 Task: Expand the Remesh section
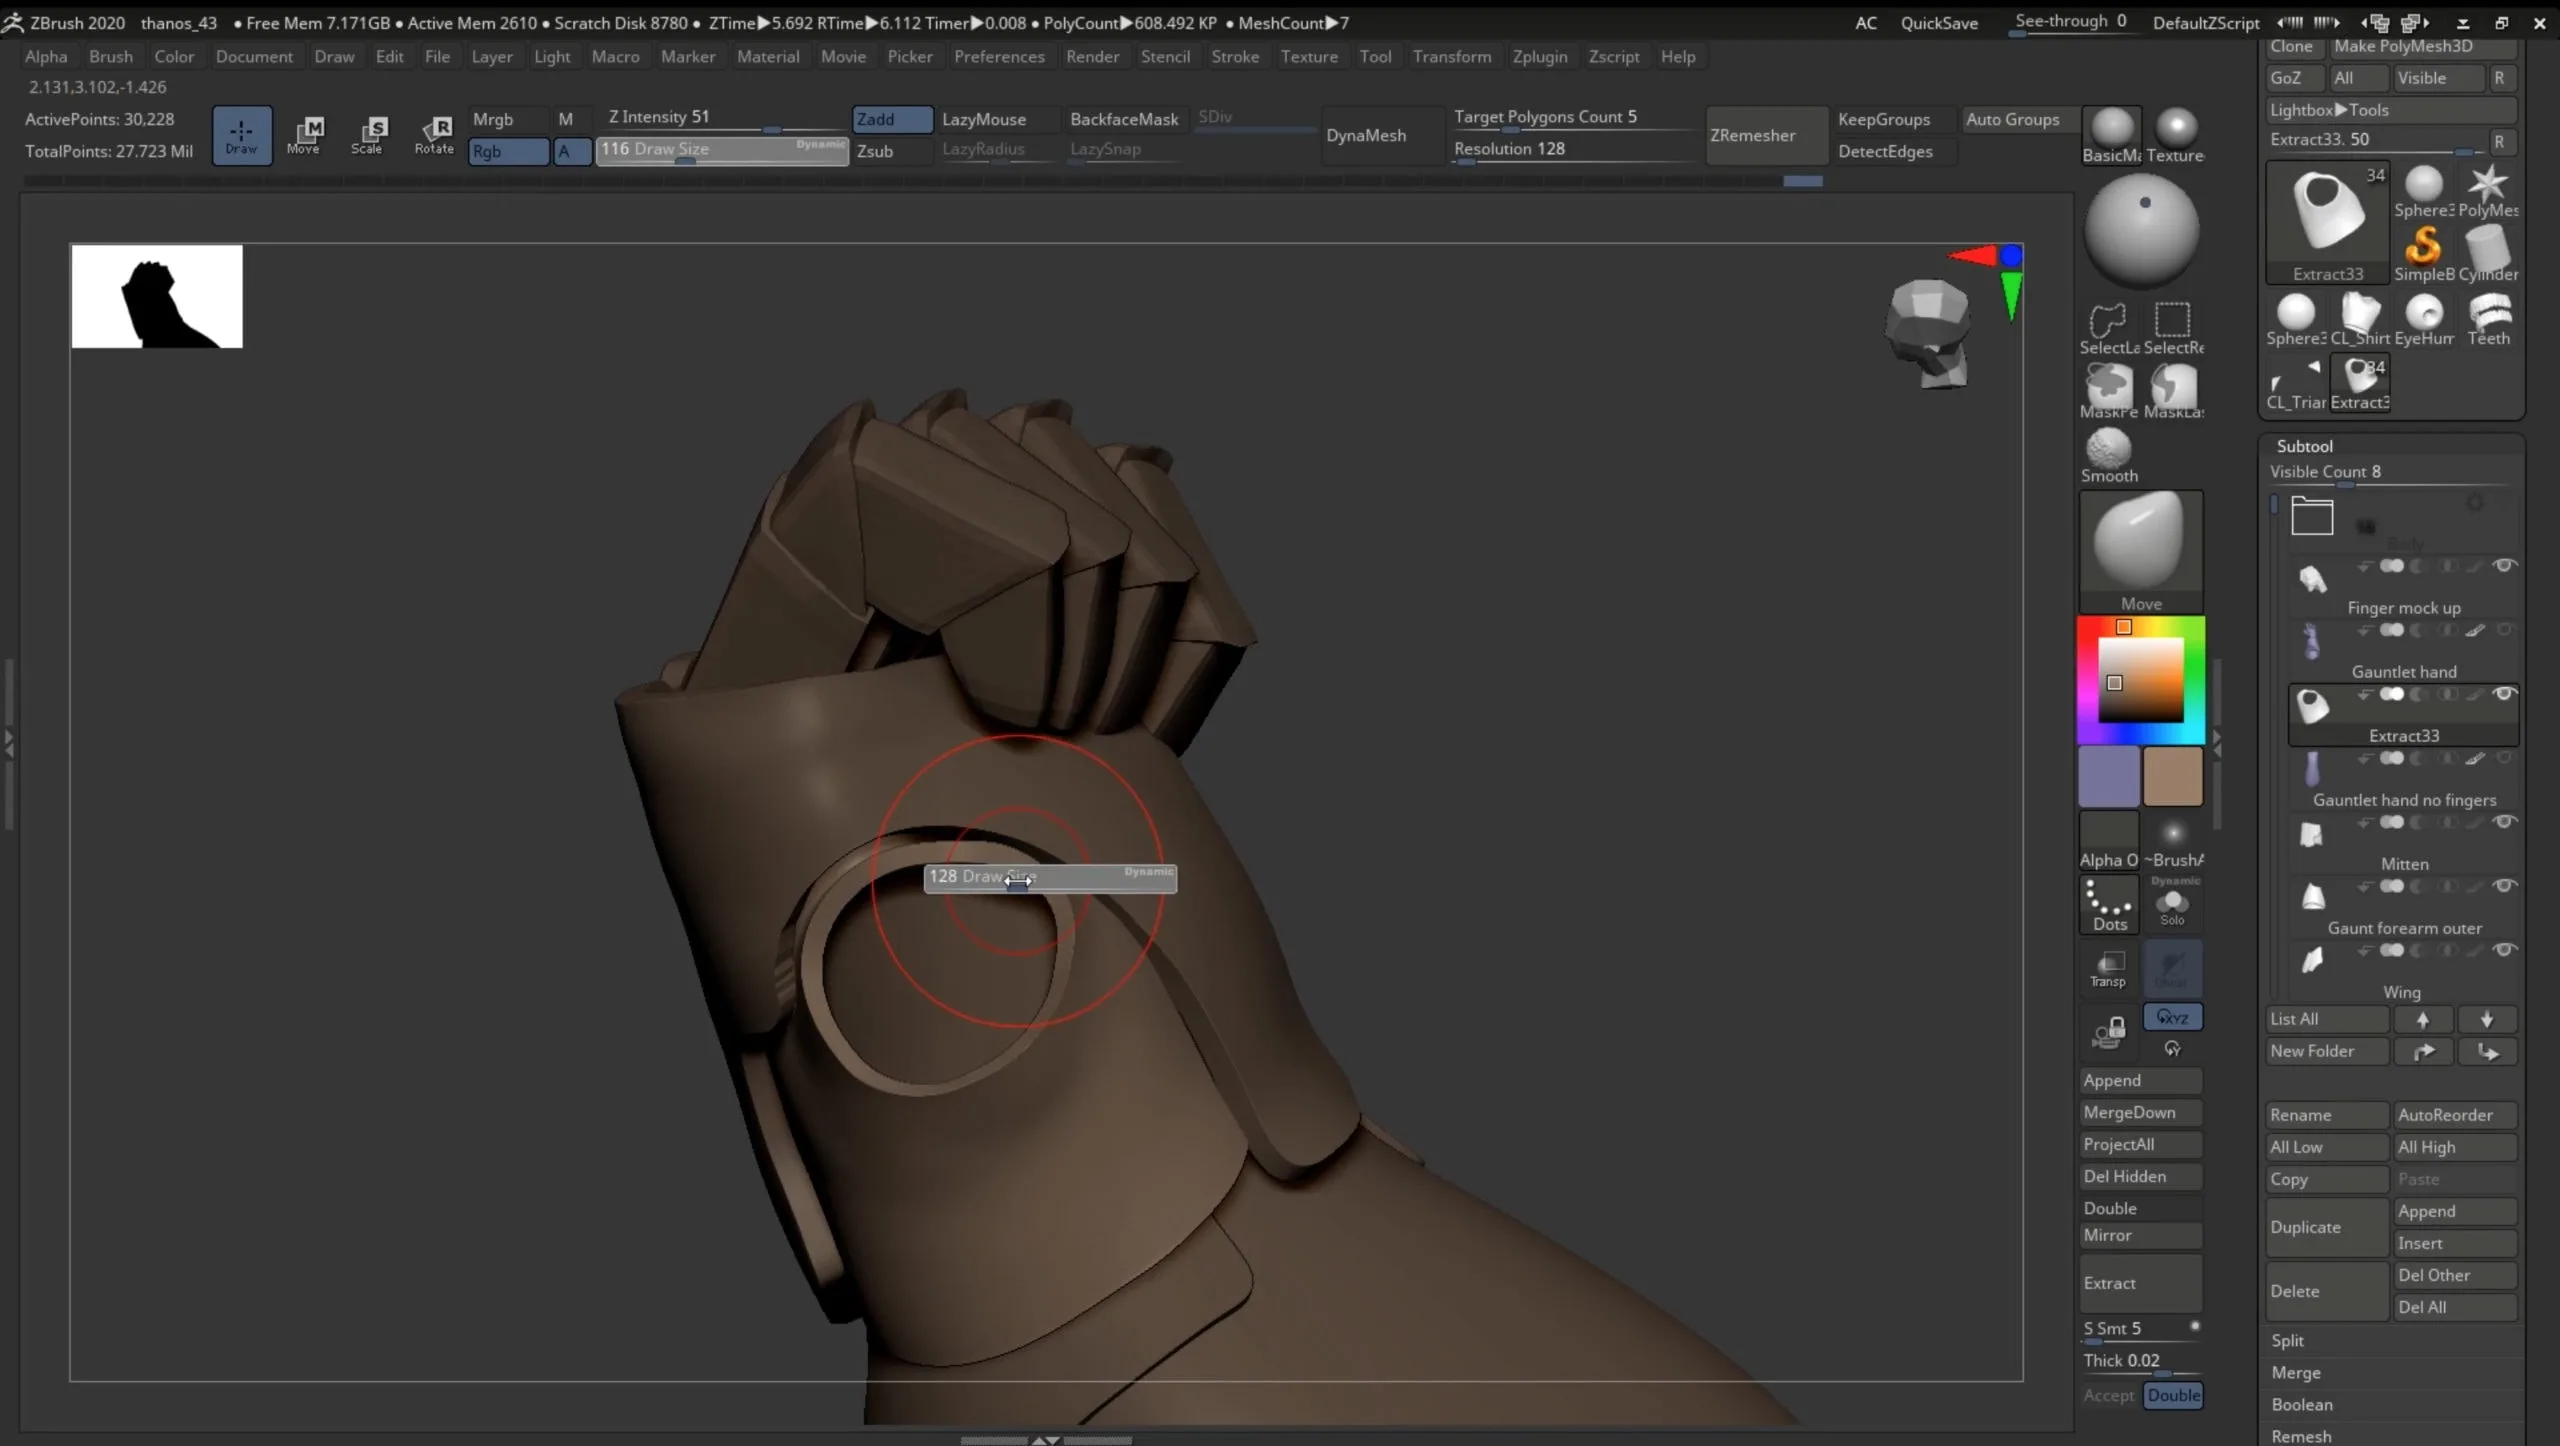point(2300,1436)
